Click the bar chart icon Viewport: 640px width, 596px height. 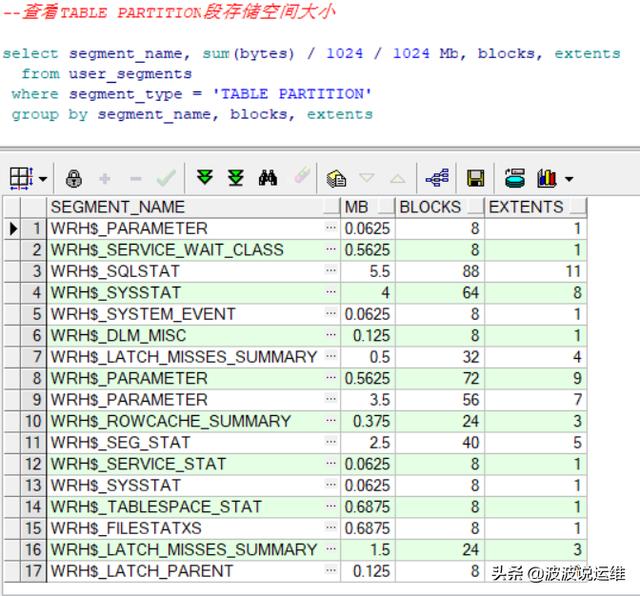pos(547,178)
